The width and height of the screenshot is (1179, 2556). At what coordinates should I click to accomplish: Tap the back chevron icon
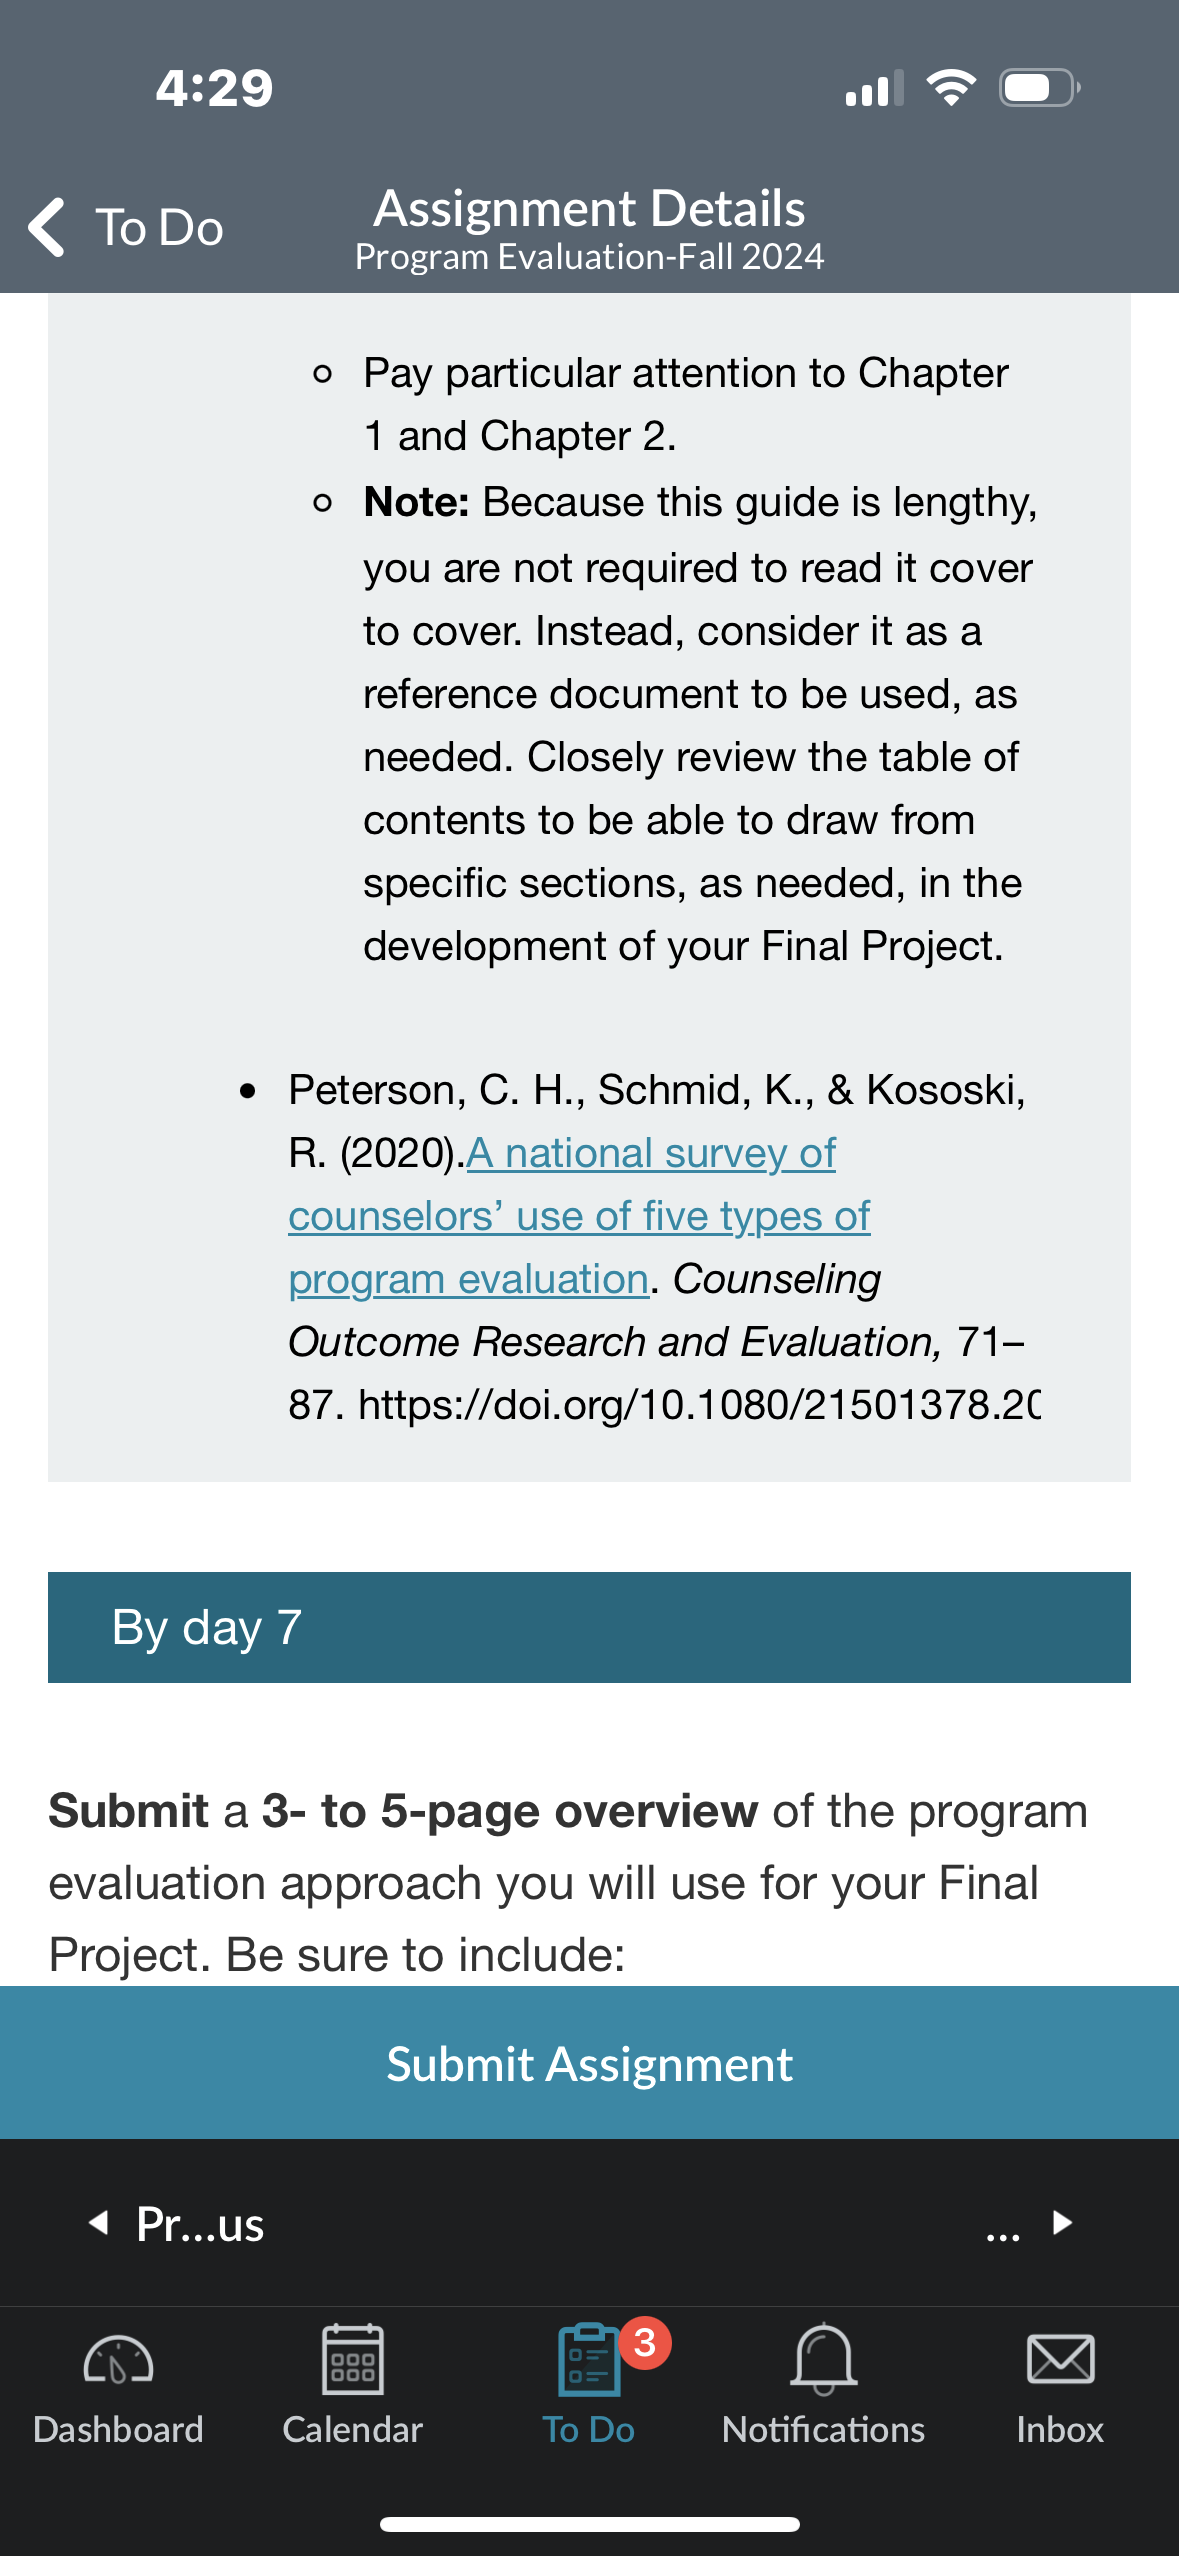[47, 227]
